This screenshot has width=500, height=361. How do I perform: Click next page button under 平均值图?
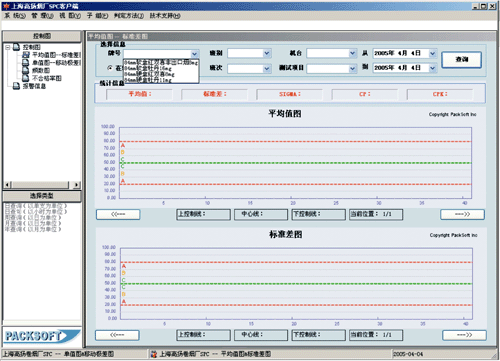pos(462,214)
